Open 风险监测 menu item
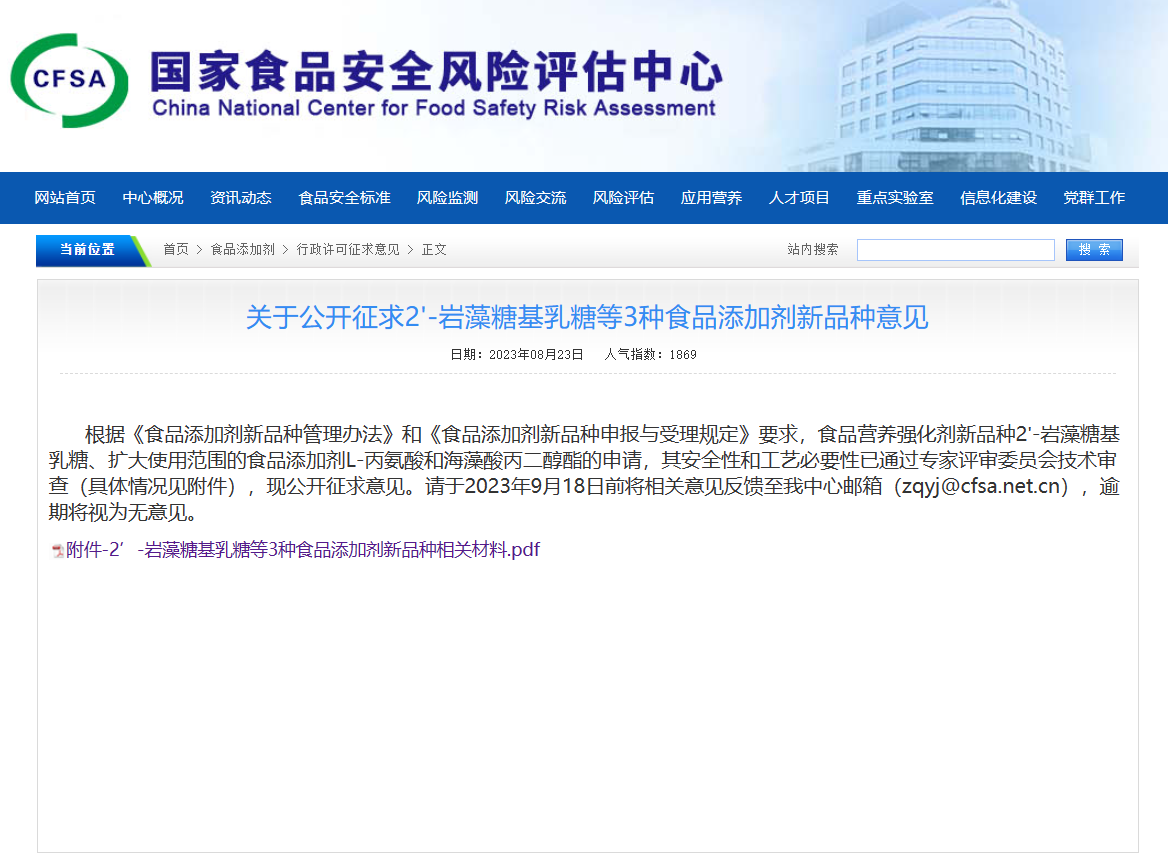This screenshot has height=861, width=1168. click(x=448, y=198)
